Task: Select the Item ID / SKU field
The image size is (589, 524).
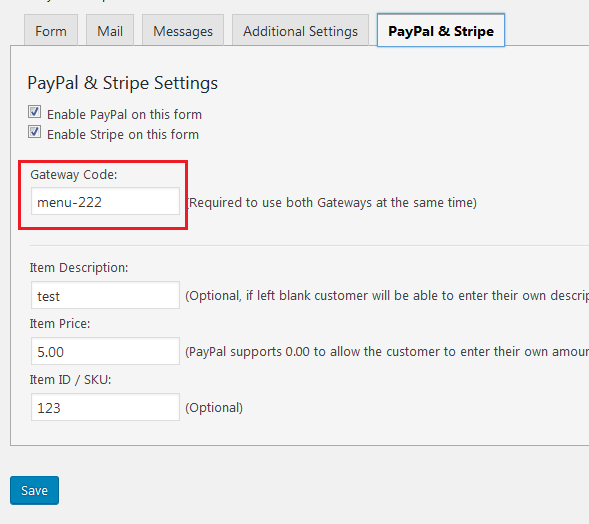Action: (105, 407)
